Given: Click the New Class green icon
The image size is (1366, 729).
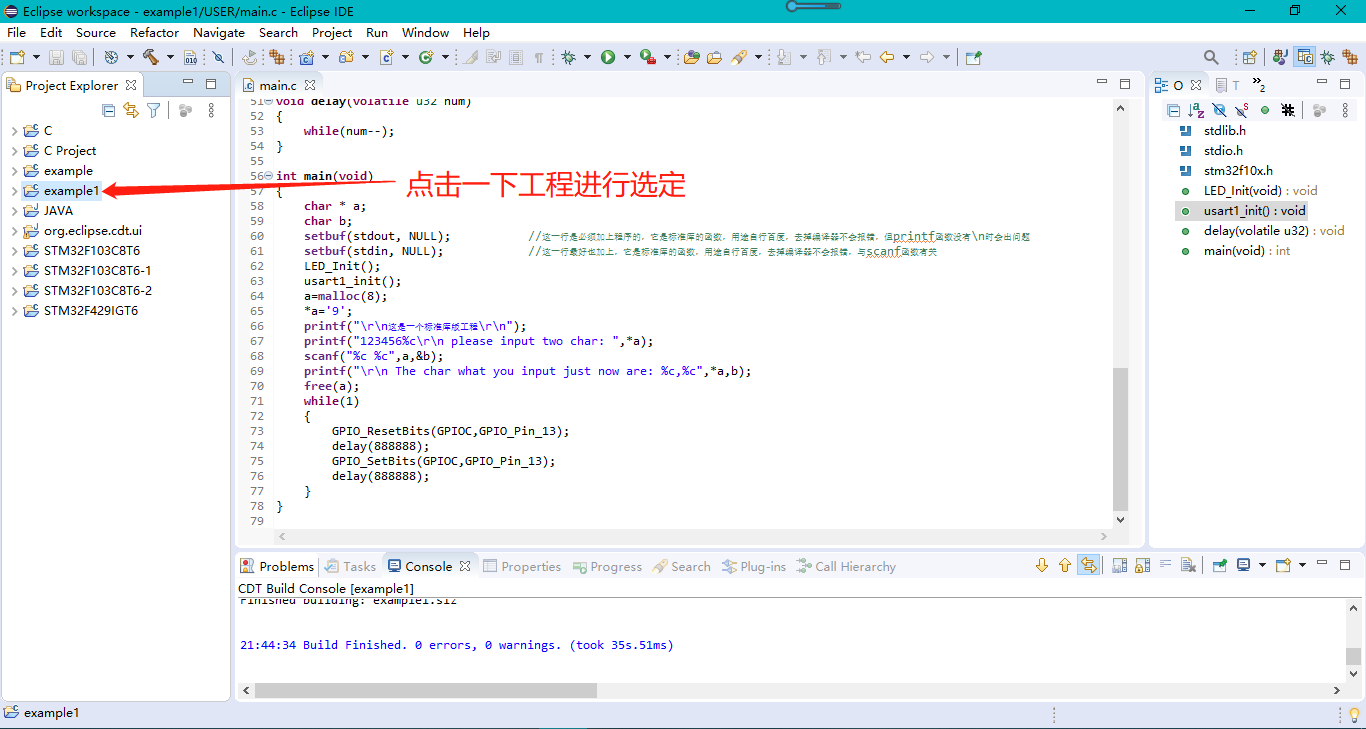Looking at the screenshot, I should (426, 58).
